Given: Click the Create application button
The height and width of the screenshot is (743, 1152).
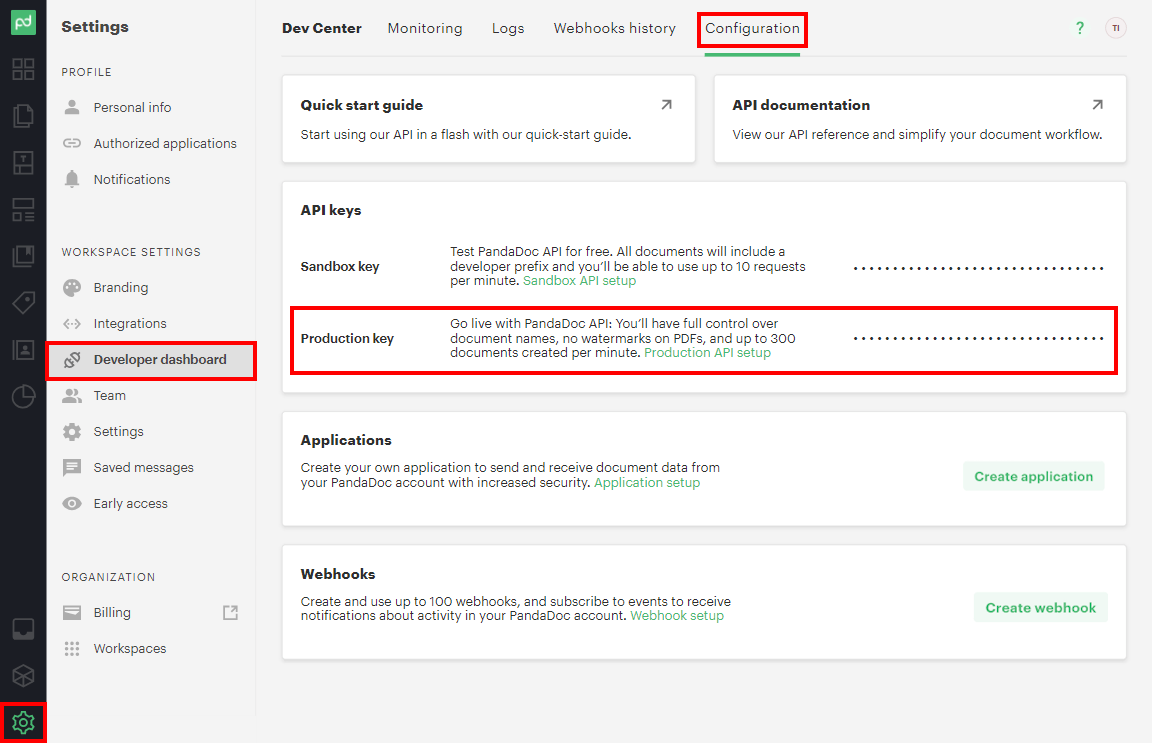Looking at the screenshot, I should click(1033, 476).
